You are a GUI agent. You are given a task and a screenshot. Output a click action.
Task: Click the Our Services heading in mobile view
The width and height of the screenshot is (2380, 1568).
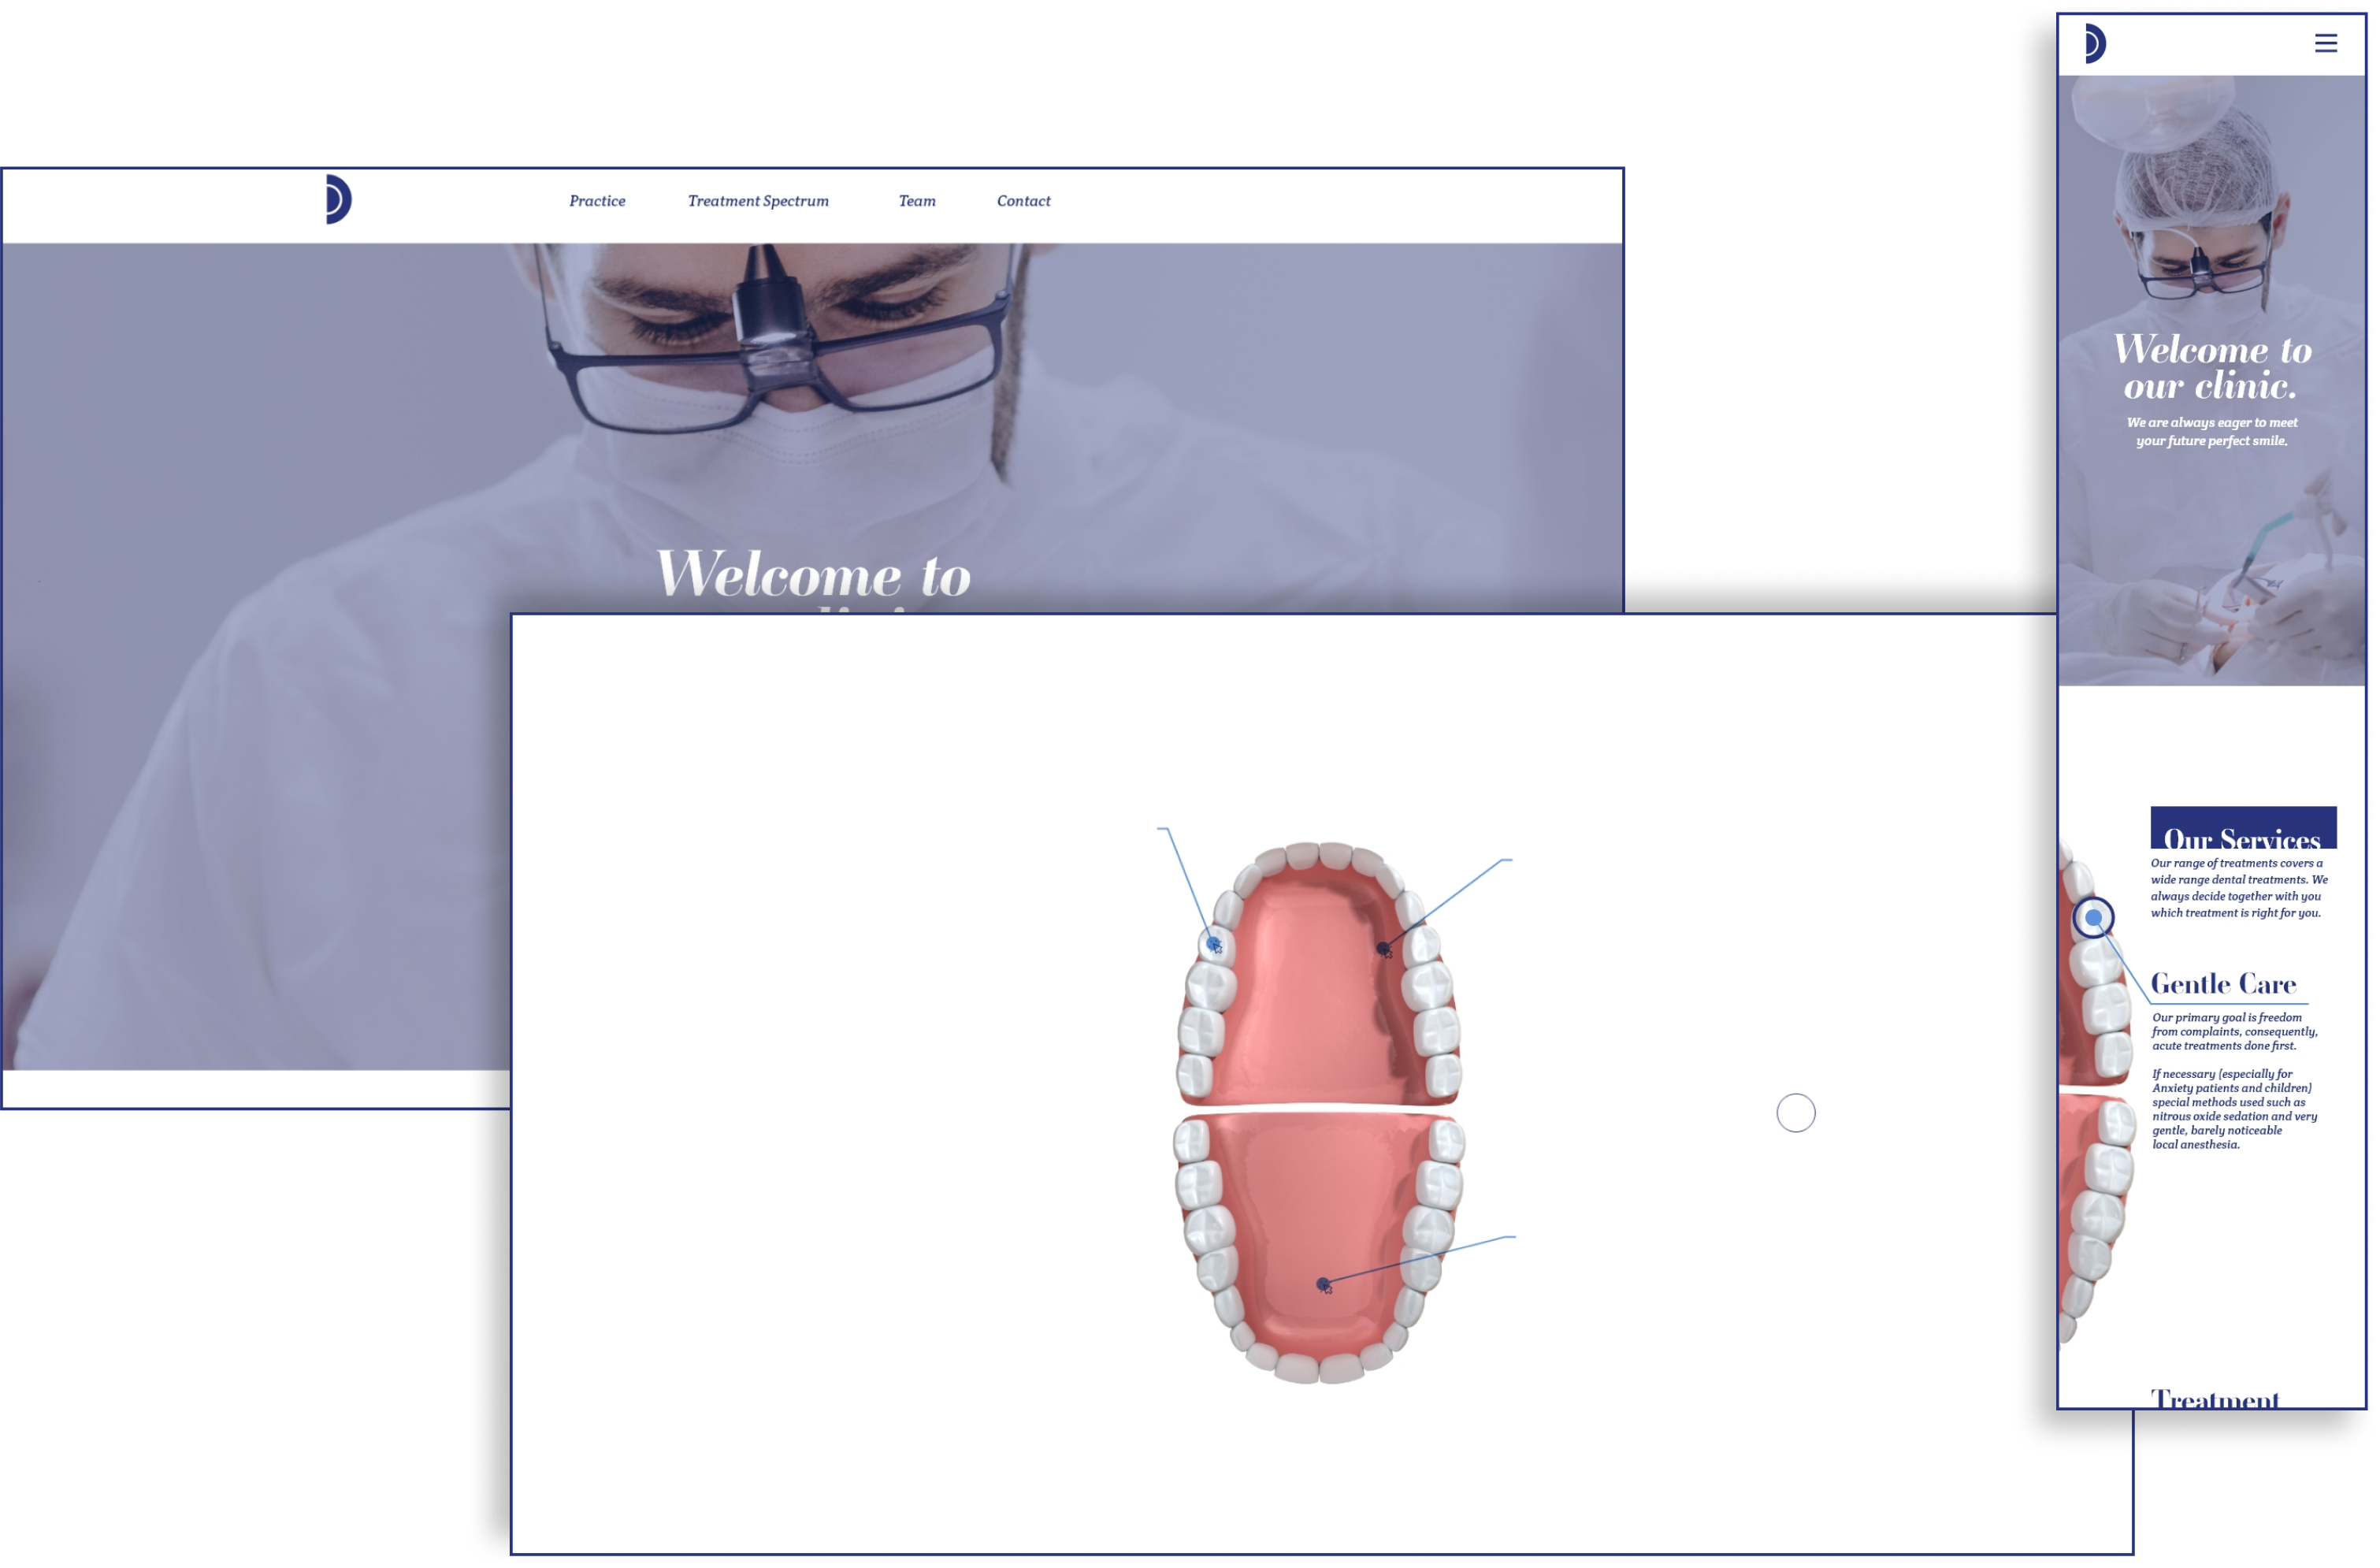(x=2242, y=829)
